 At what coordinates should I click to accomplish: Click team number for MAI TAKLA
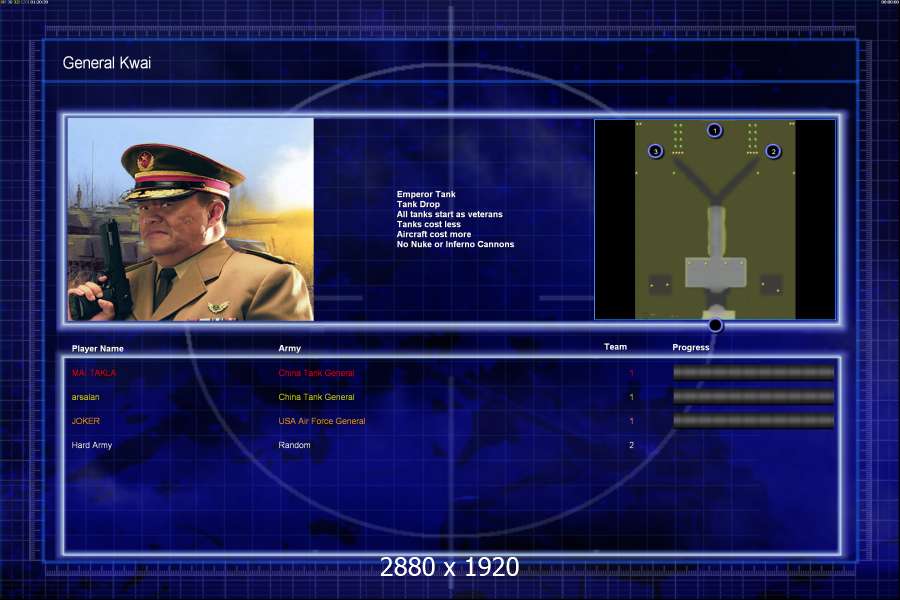tap(631, 373)
